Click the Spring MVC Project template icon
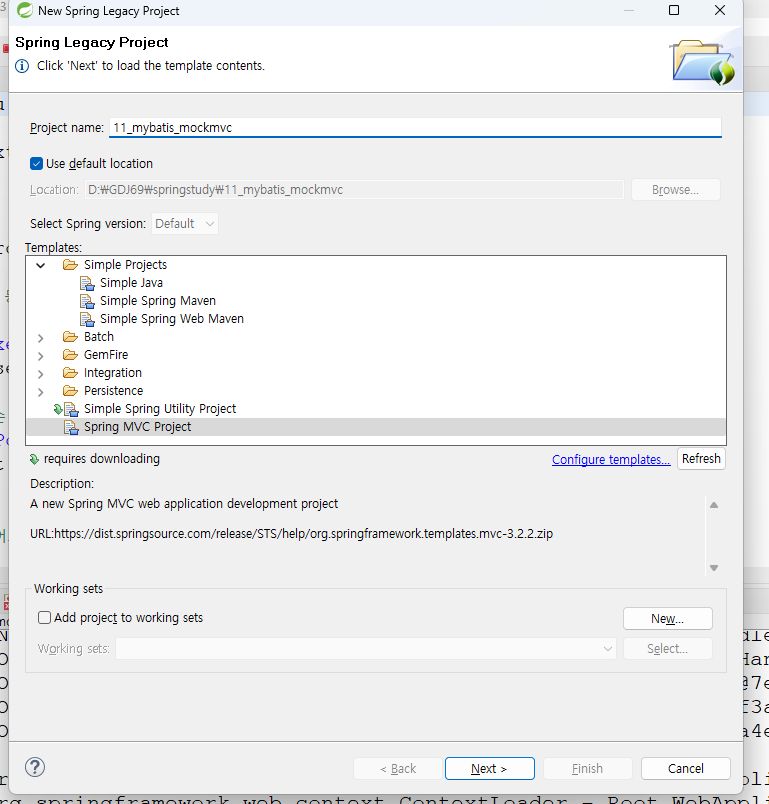The width and height of the screenshot is (769, 804). point(71,427)
